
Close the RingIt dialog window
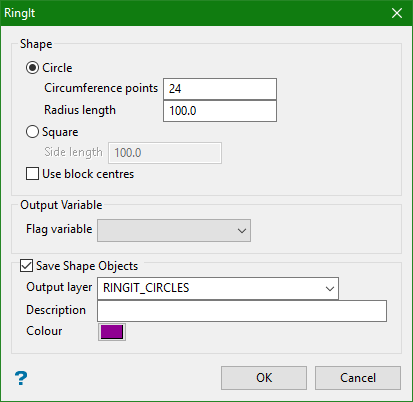point(397,13)
